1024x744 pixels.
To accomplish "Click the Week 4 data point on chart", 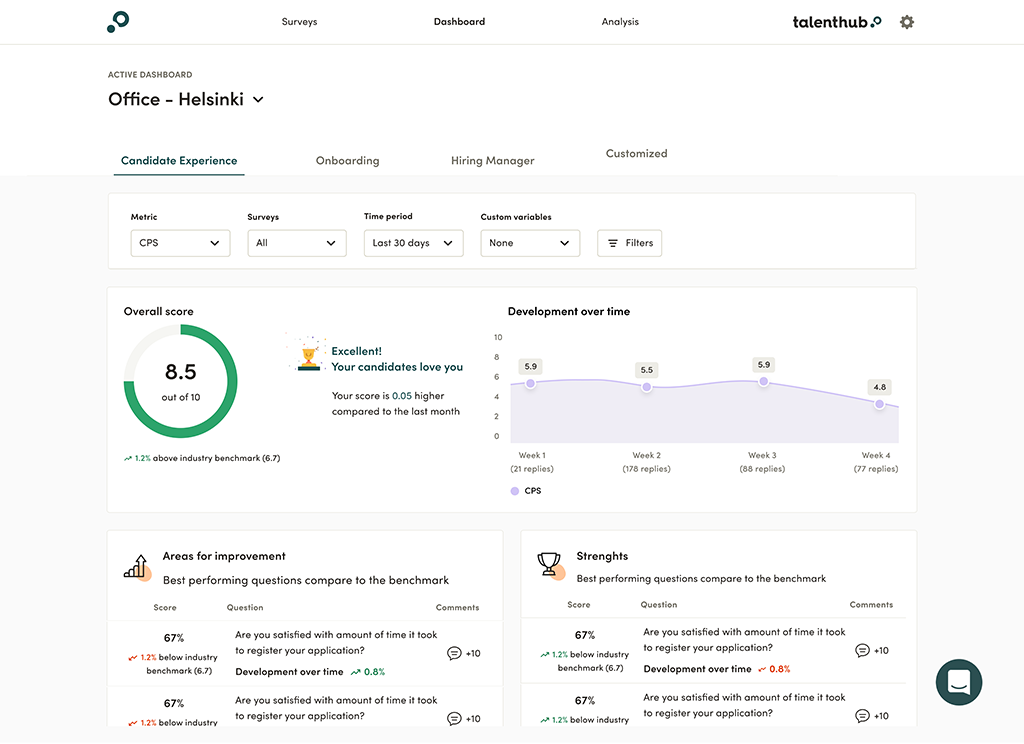I will [x=879, y=404].
